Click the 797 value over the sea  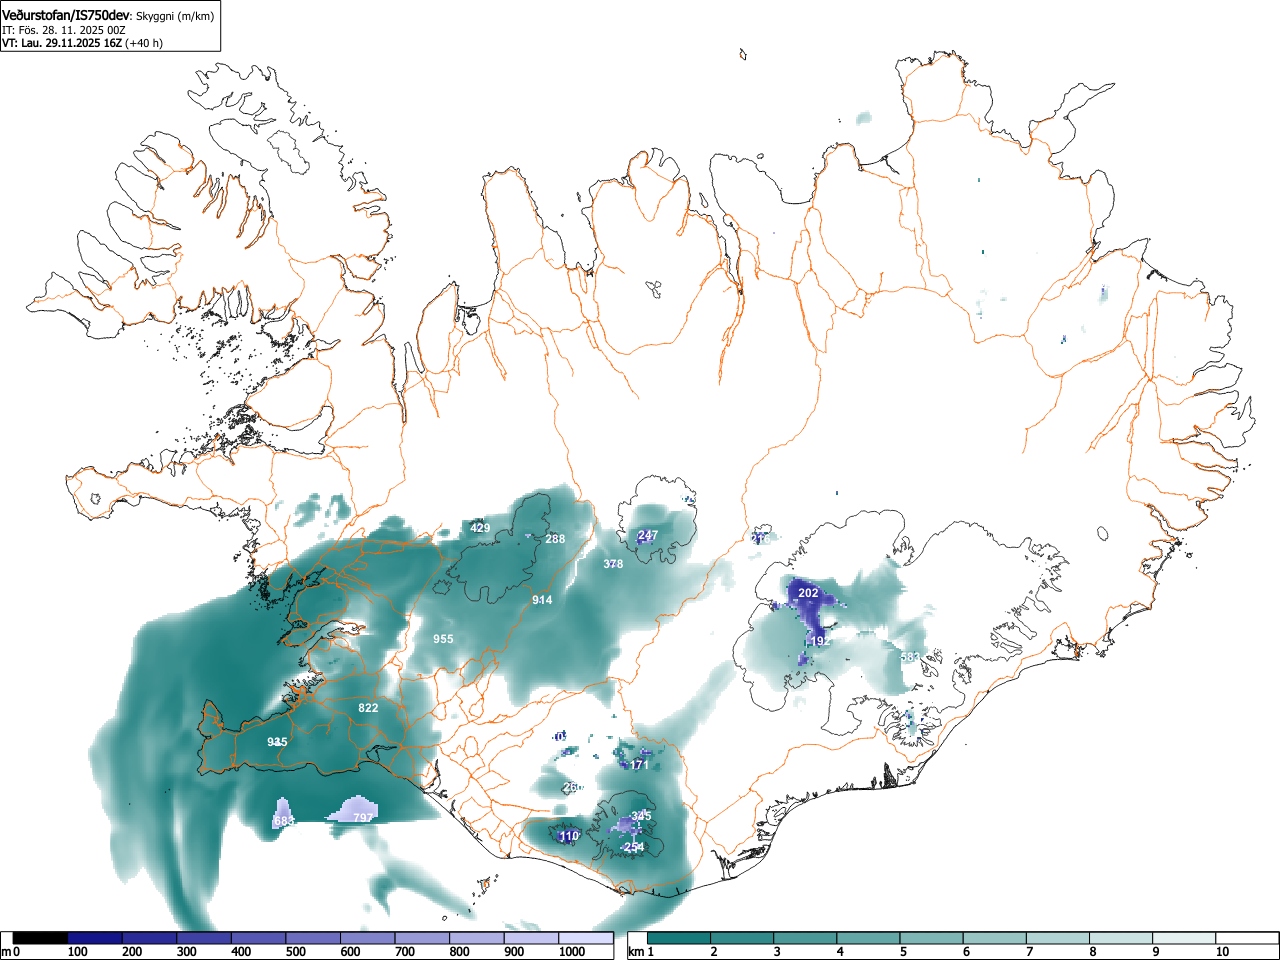tap(363, 818)
